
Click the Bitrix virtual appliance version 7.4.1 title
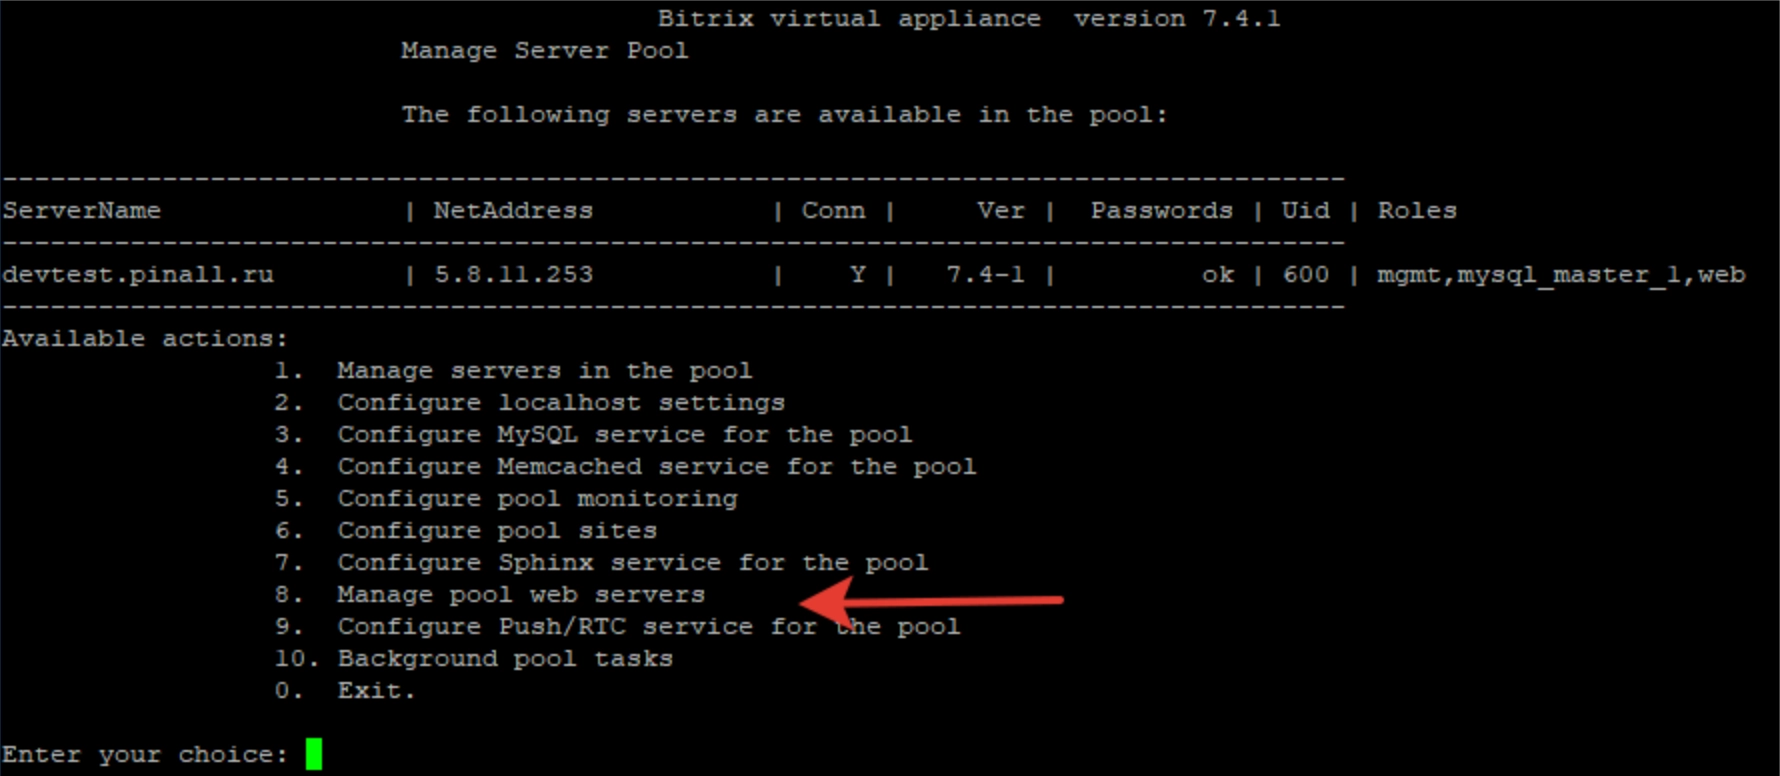click(969, 19)
